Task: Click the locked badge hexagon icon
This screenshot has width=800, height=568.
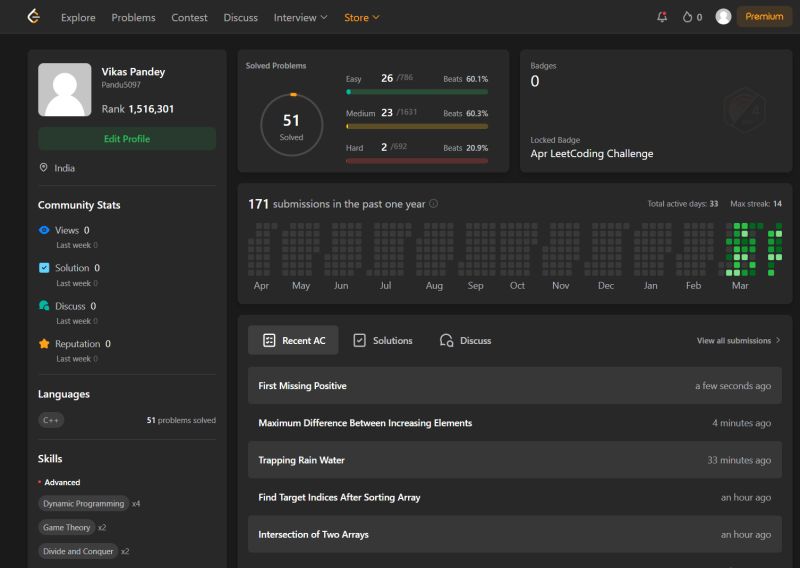Action: coord(744,110)
